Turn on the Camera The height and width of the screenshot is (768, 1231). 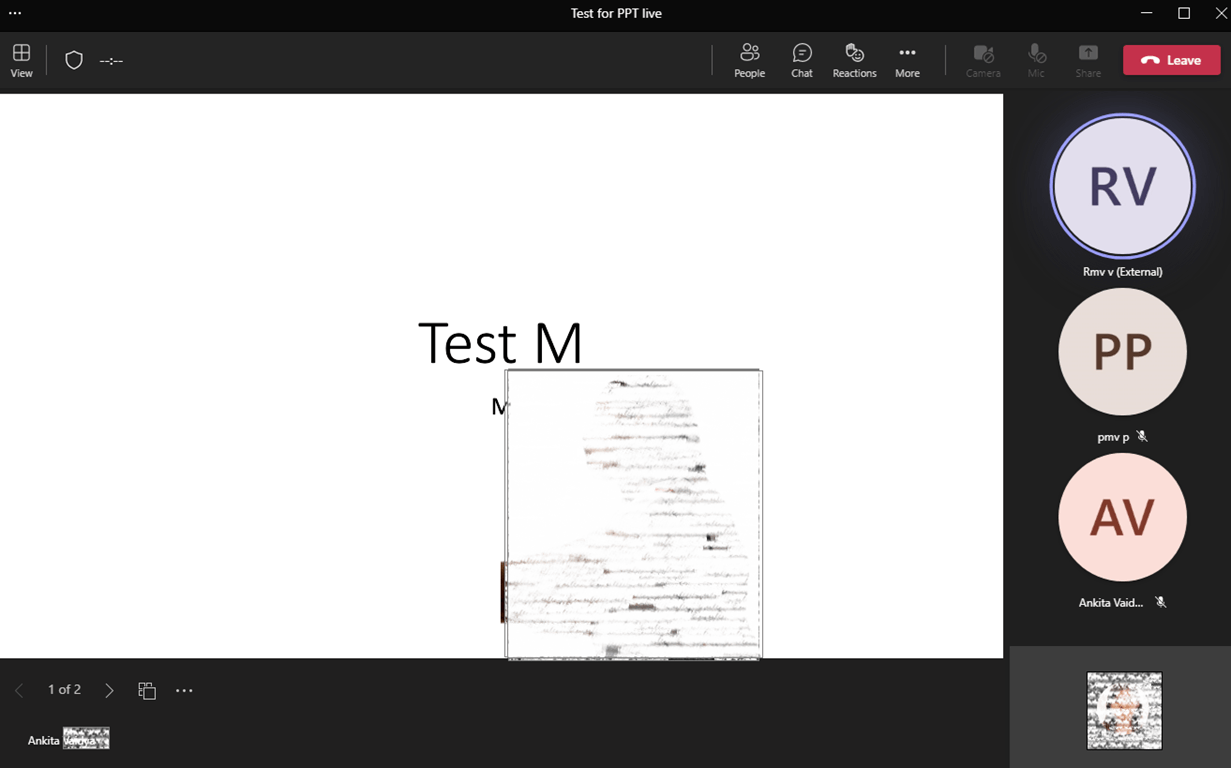(x=983, y=60)
